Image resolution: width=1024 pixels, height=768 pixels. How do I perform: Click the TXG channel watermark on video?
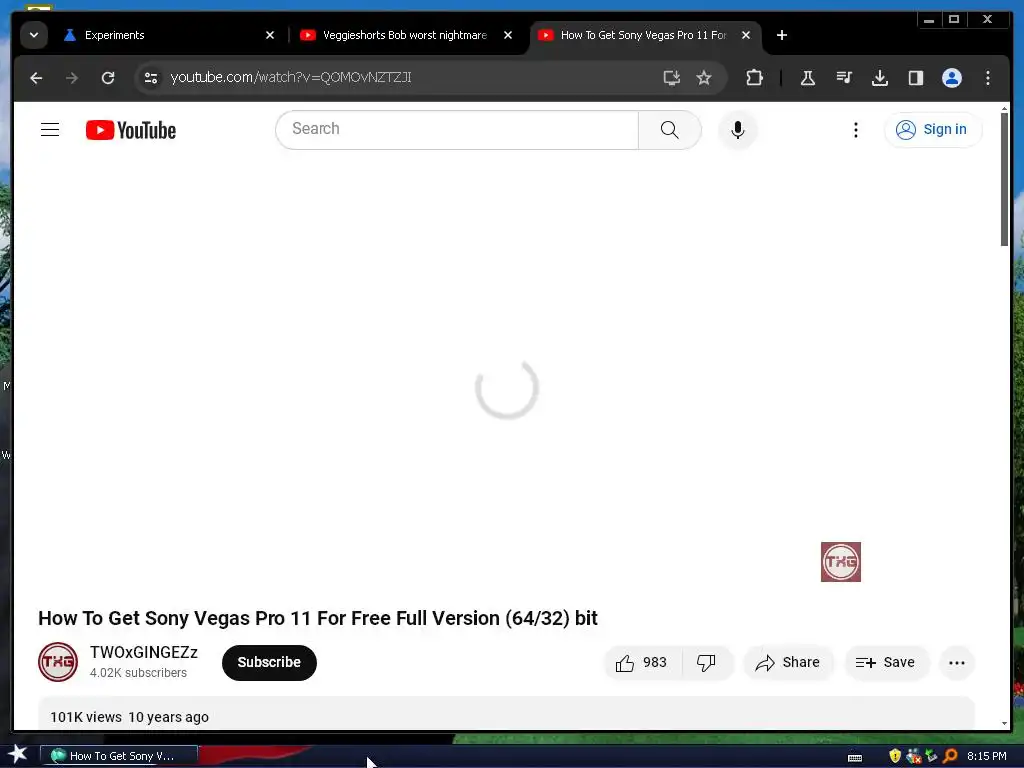click(x=840, y=562)
